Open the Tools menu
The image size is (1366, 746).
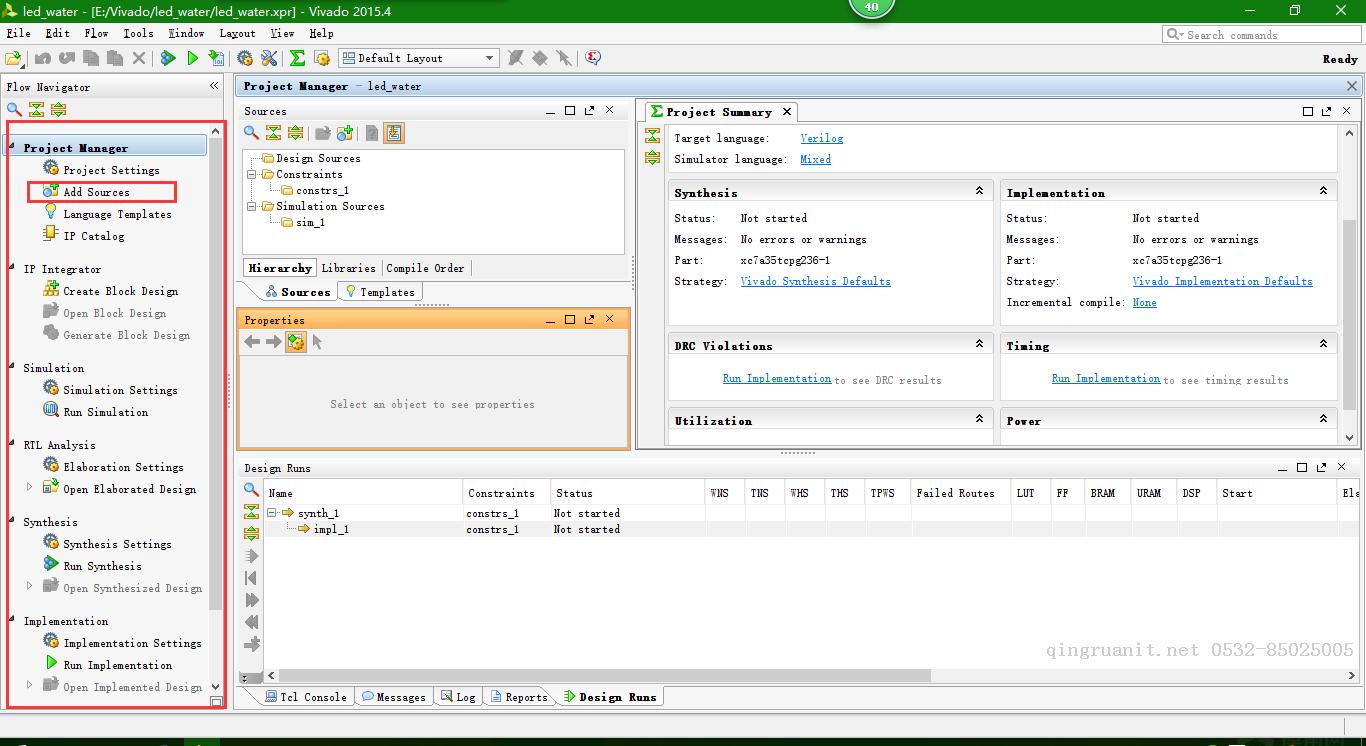[x=138, y=33]
